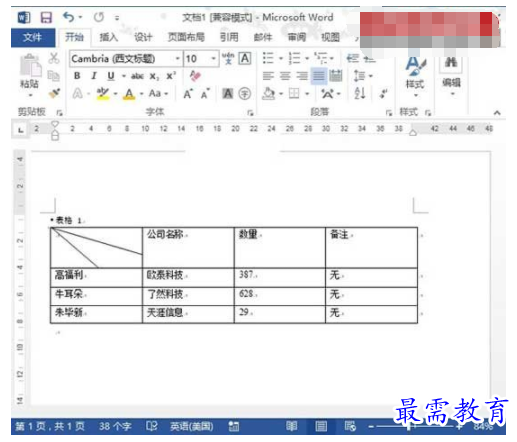Open the Clipboard pane launcher
Screen dimensions: 517x442
point(59,113)
